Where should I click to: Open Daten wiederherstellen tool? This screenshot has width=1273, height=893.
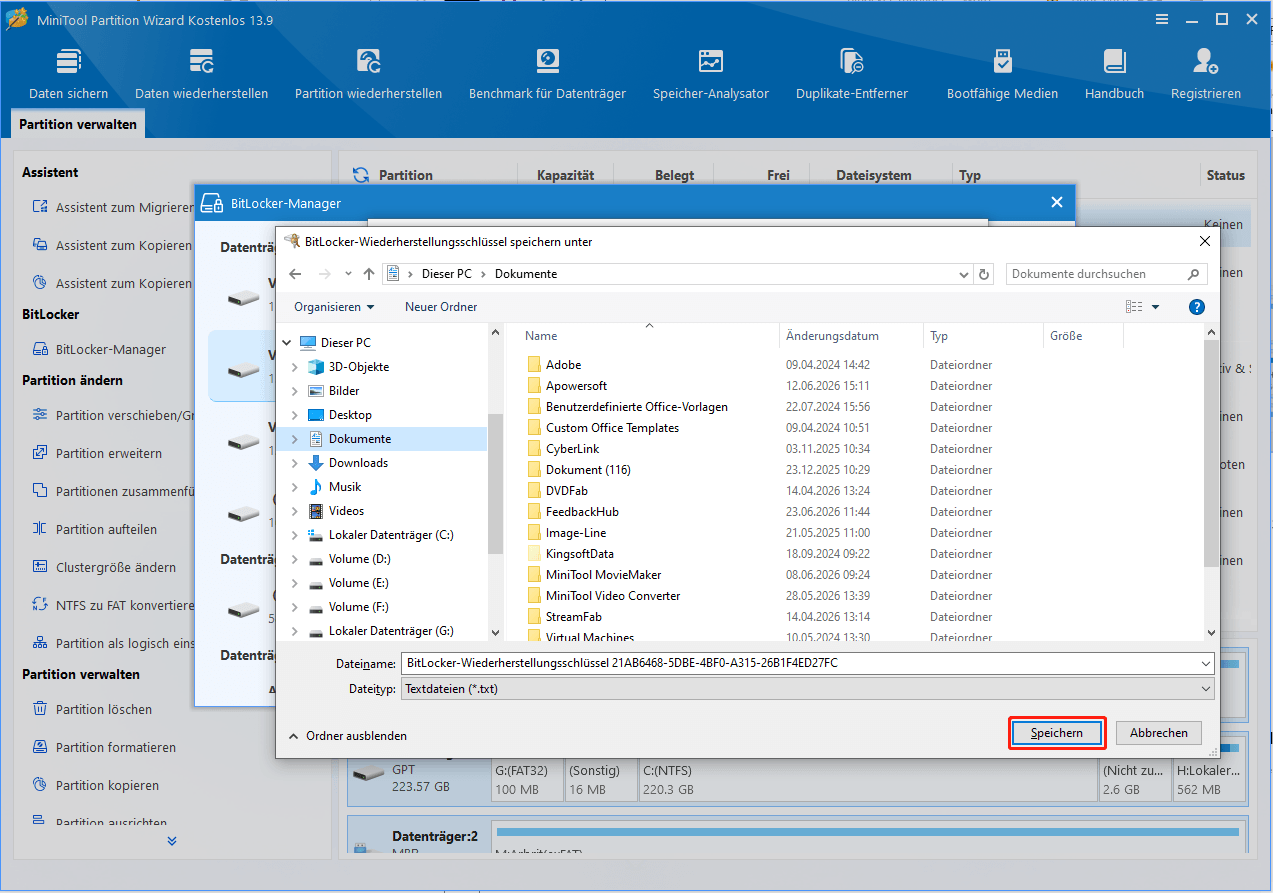pos(201,74)
